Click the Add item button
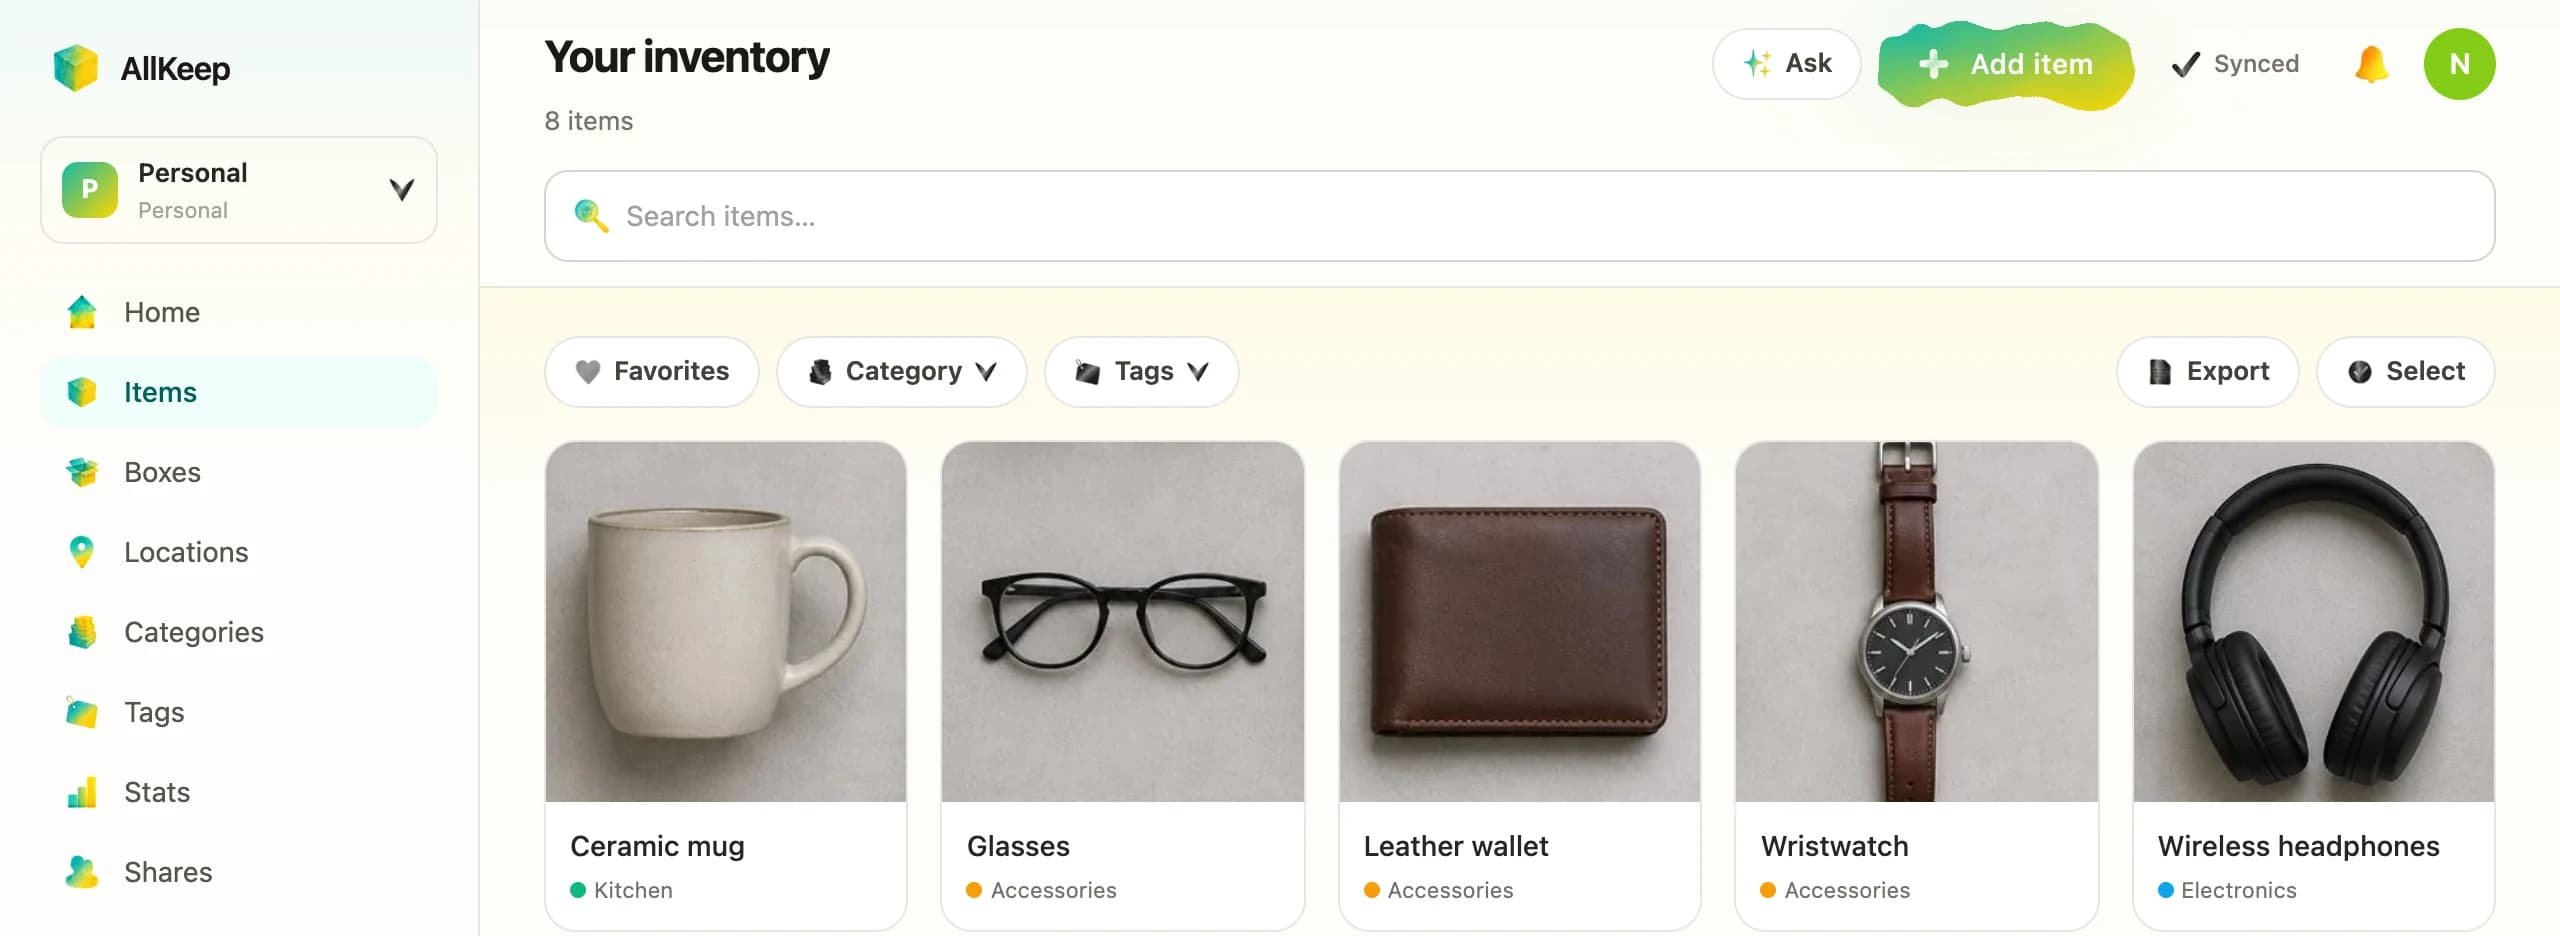The width and height of the screenshot is (2560, 936). click(x=2006, y=64)
